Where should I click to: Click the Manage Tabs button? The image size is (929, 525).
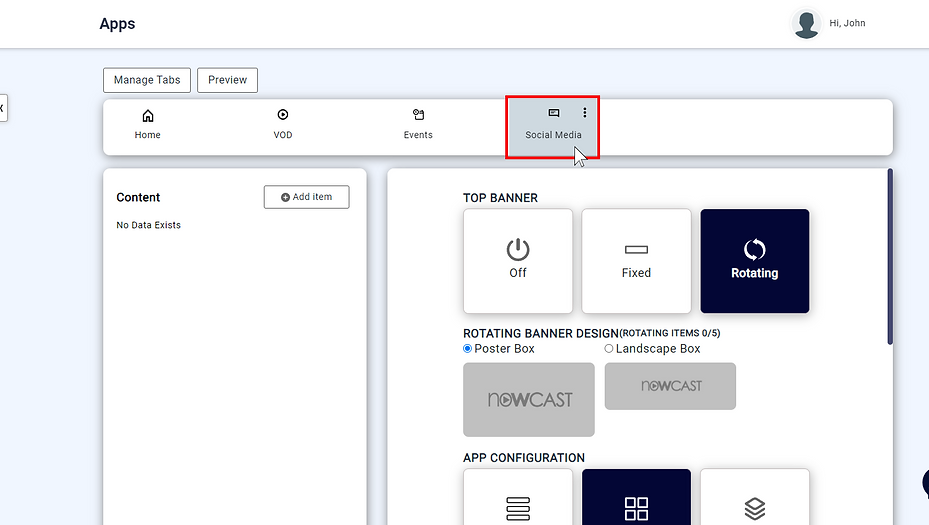coord(147,80)
